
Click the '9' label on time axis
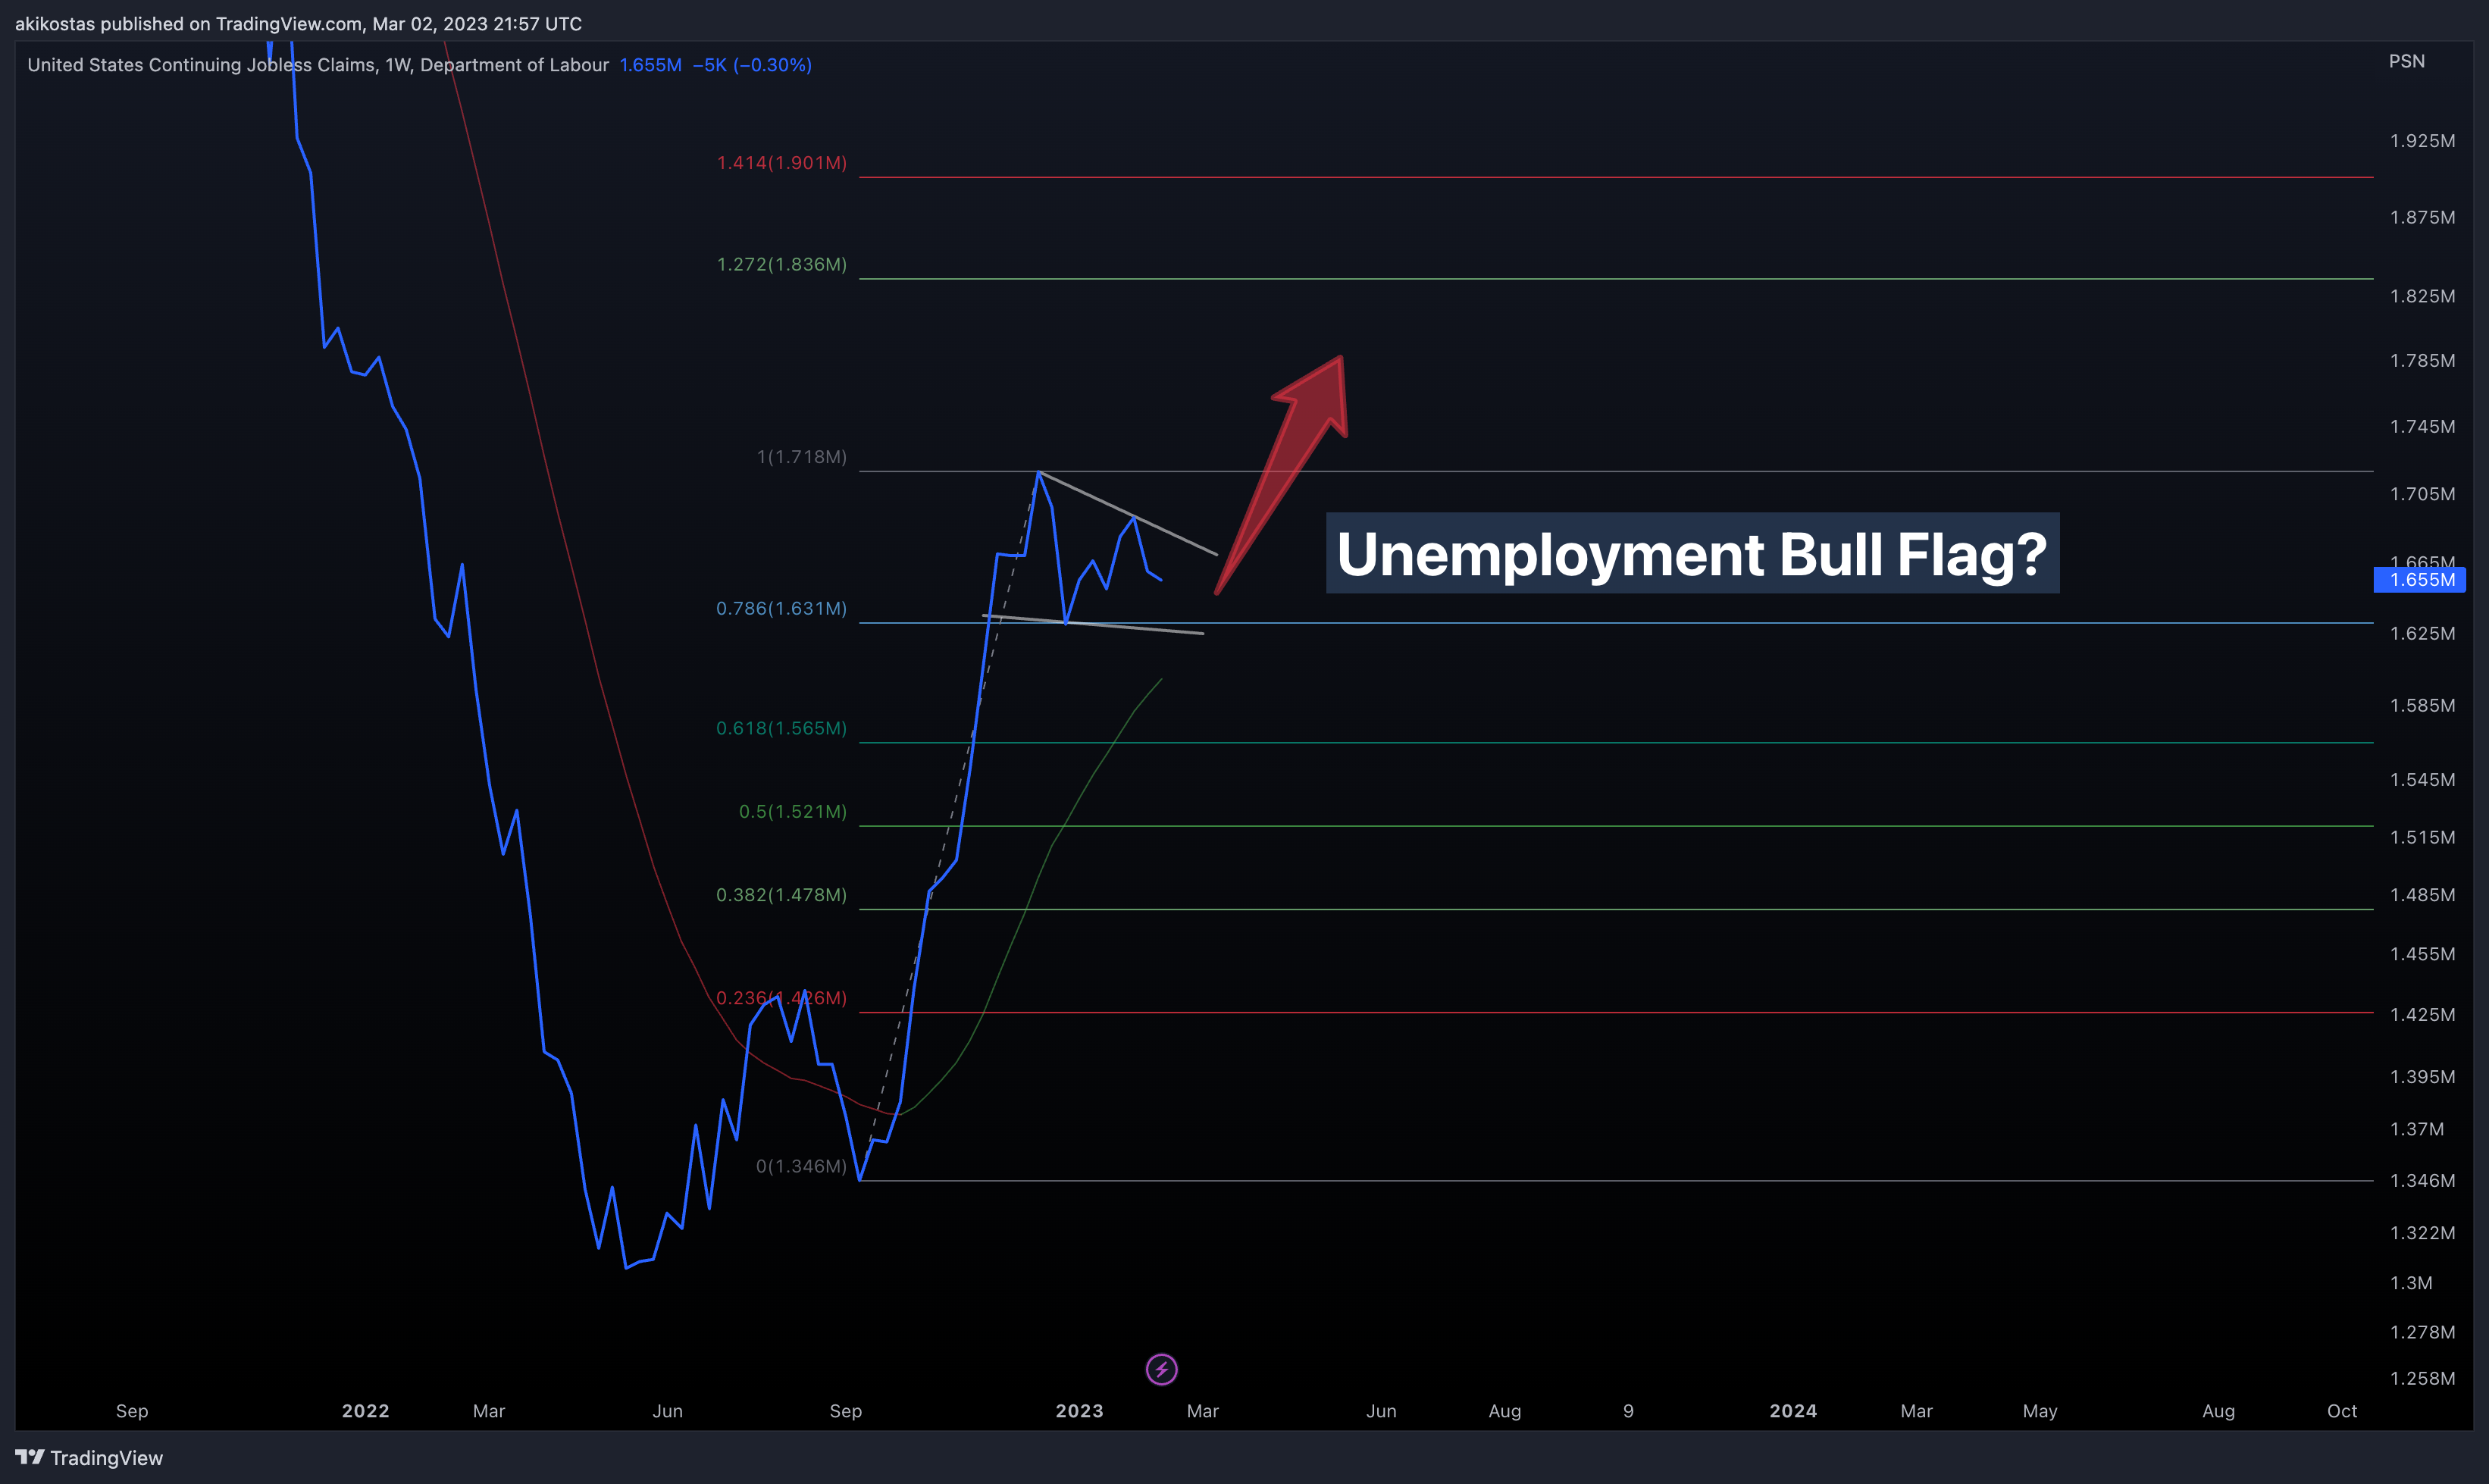(x=1628, y=1411)
